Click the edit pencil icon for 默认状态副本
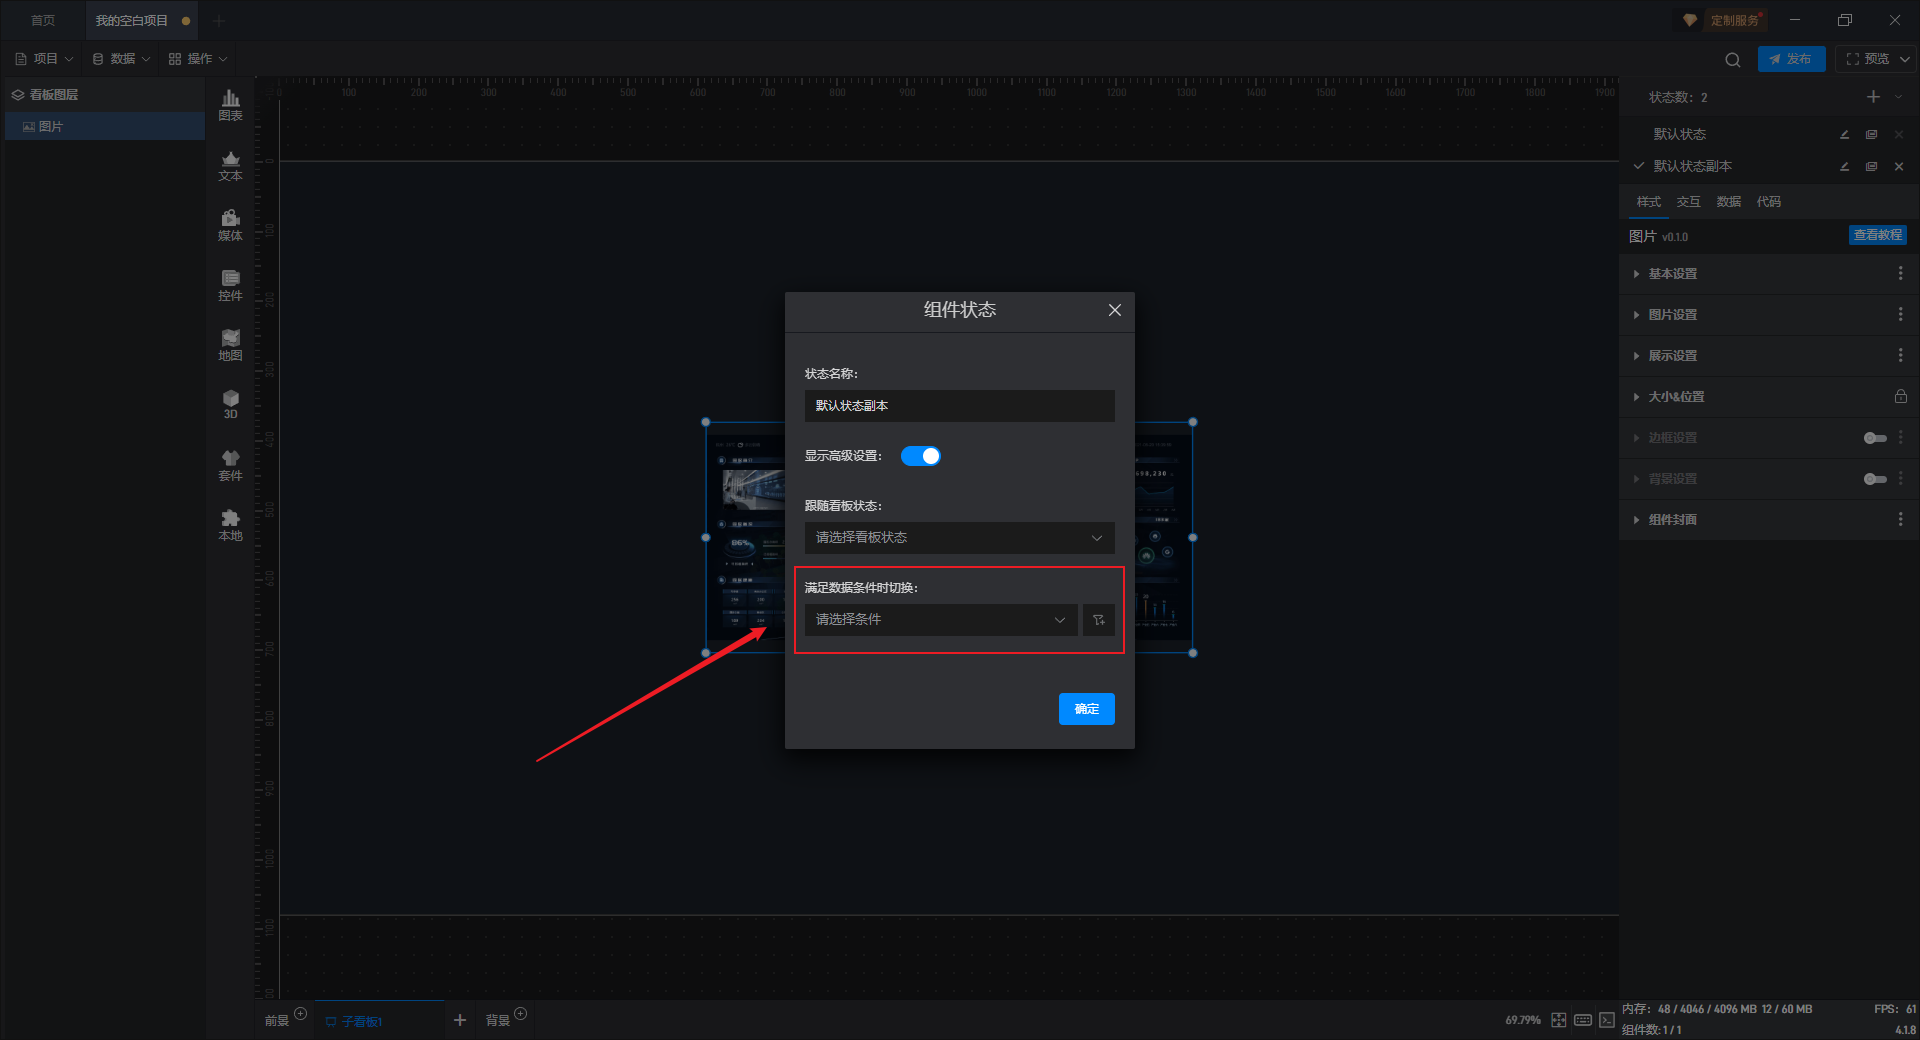 tap(1844, 167)
